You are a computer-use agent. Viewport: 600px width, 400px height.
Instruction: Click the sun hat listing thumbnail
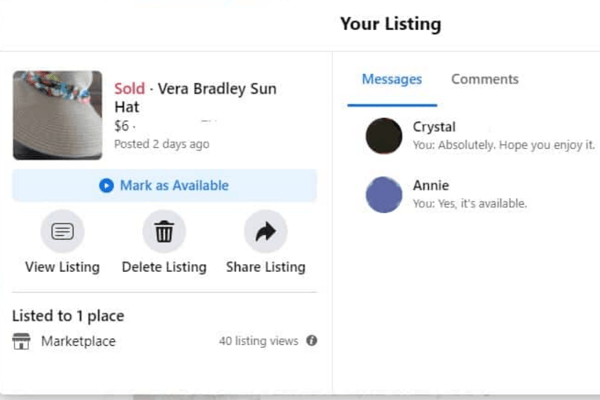(57, 115)
